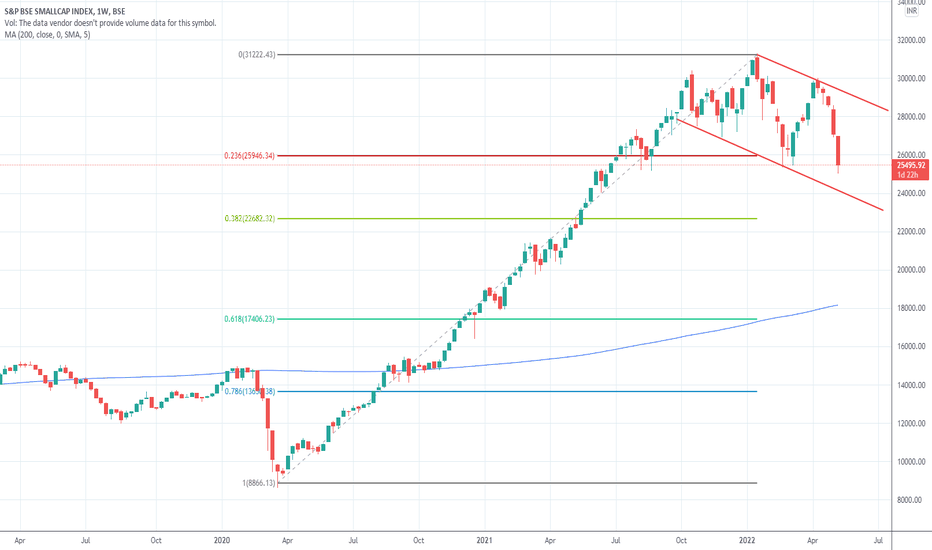The height and width of the screenshot is (550, 932).
Task: Click the gray 0 level line at the top
Action: 517,55
